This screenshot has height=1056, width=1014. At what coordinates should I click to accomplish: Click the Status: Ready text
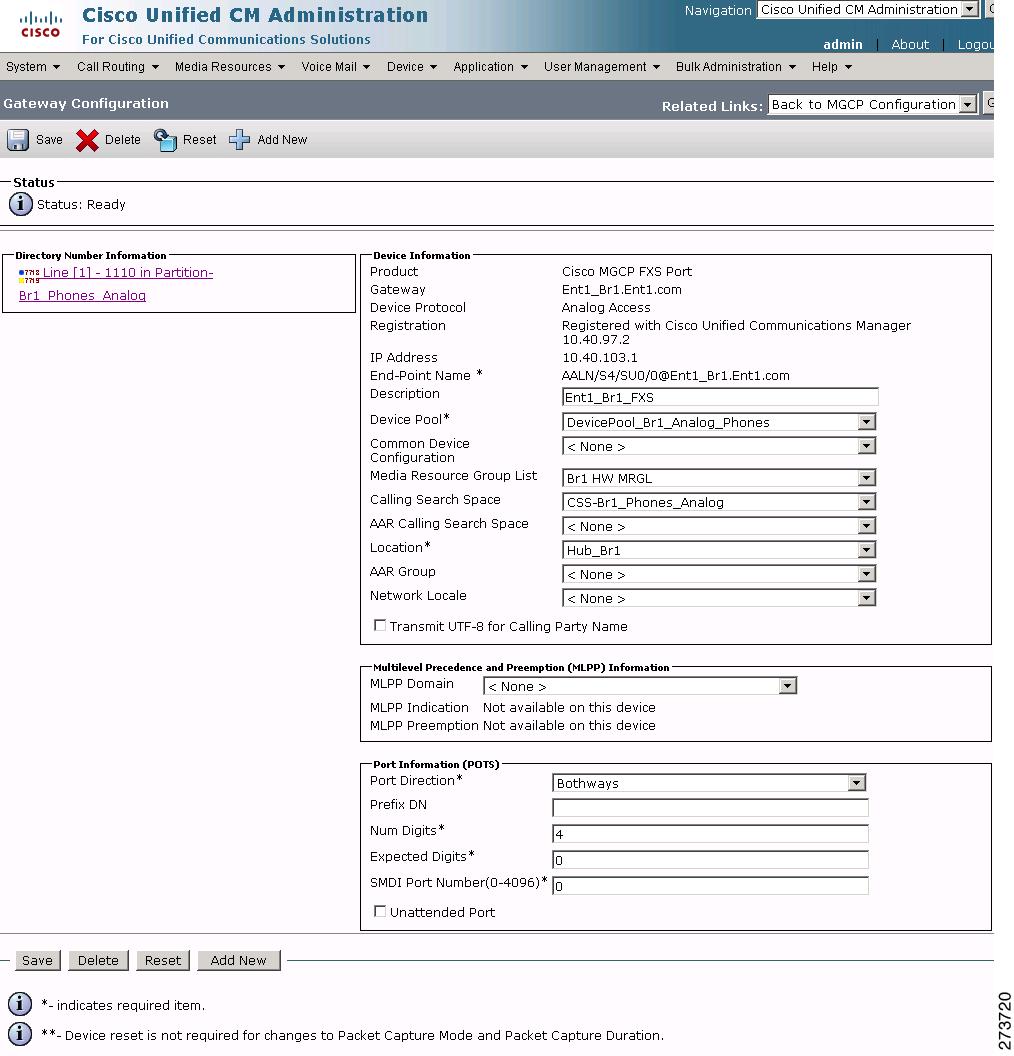tap(81, 204)
